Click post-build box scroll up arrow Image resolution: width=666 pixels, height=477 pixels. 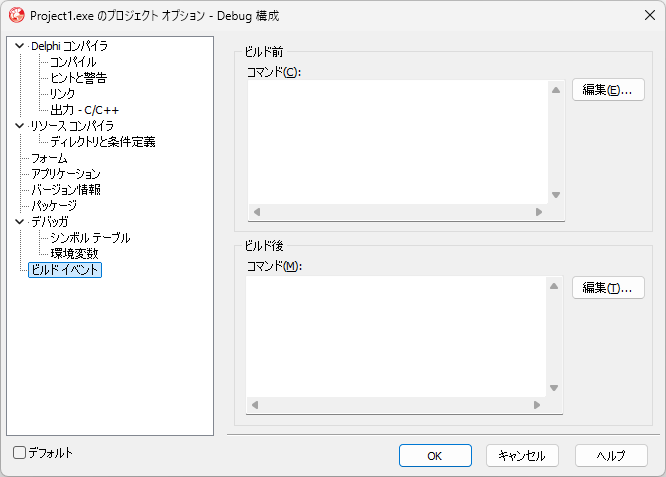[x=554, y=286]
